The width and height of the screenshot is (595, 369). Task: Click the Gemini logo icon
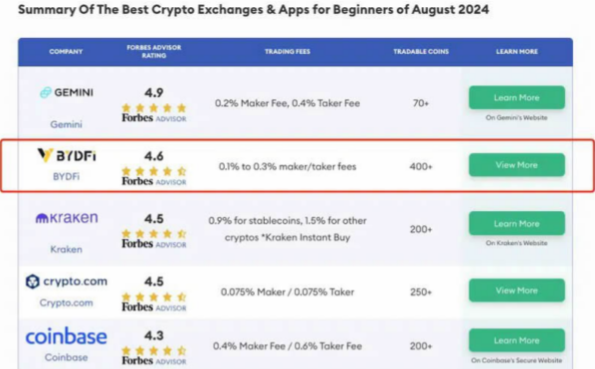click(x=46, y=93)
